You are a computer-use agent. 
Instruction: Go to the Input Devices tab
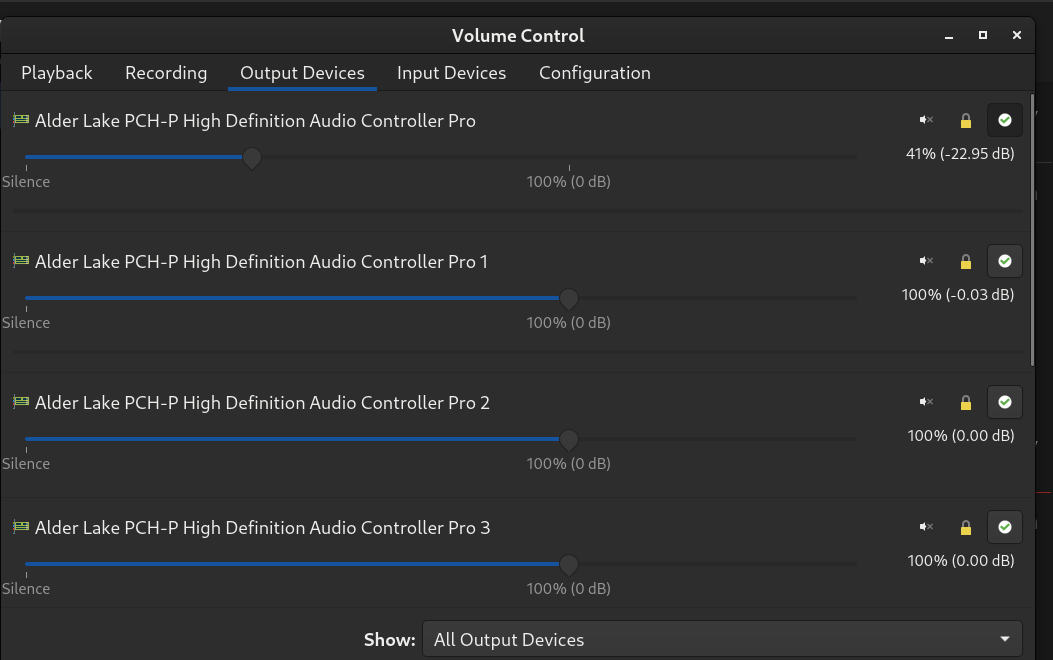pyautogui.click(x=451, y=73)
